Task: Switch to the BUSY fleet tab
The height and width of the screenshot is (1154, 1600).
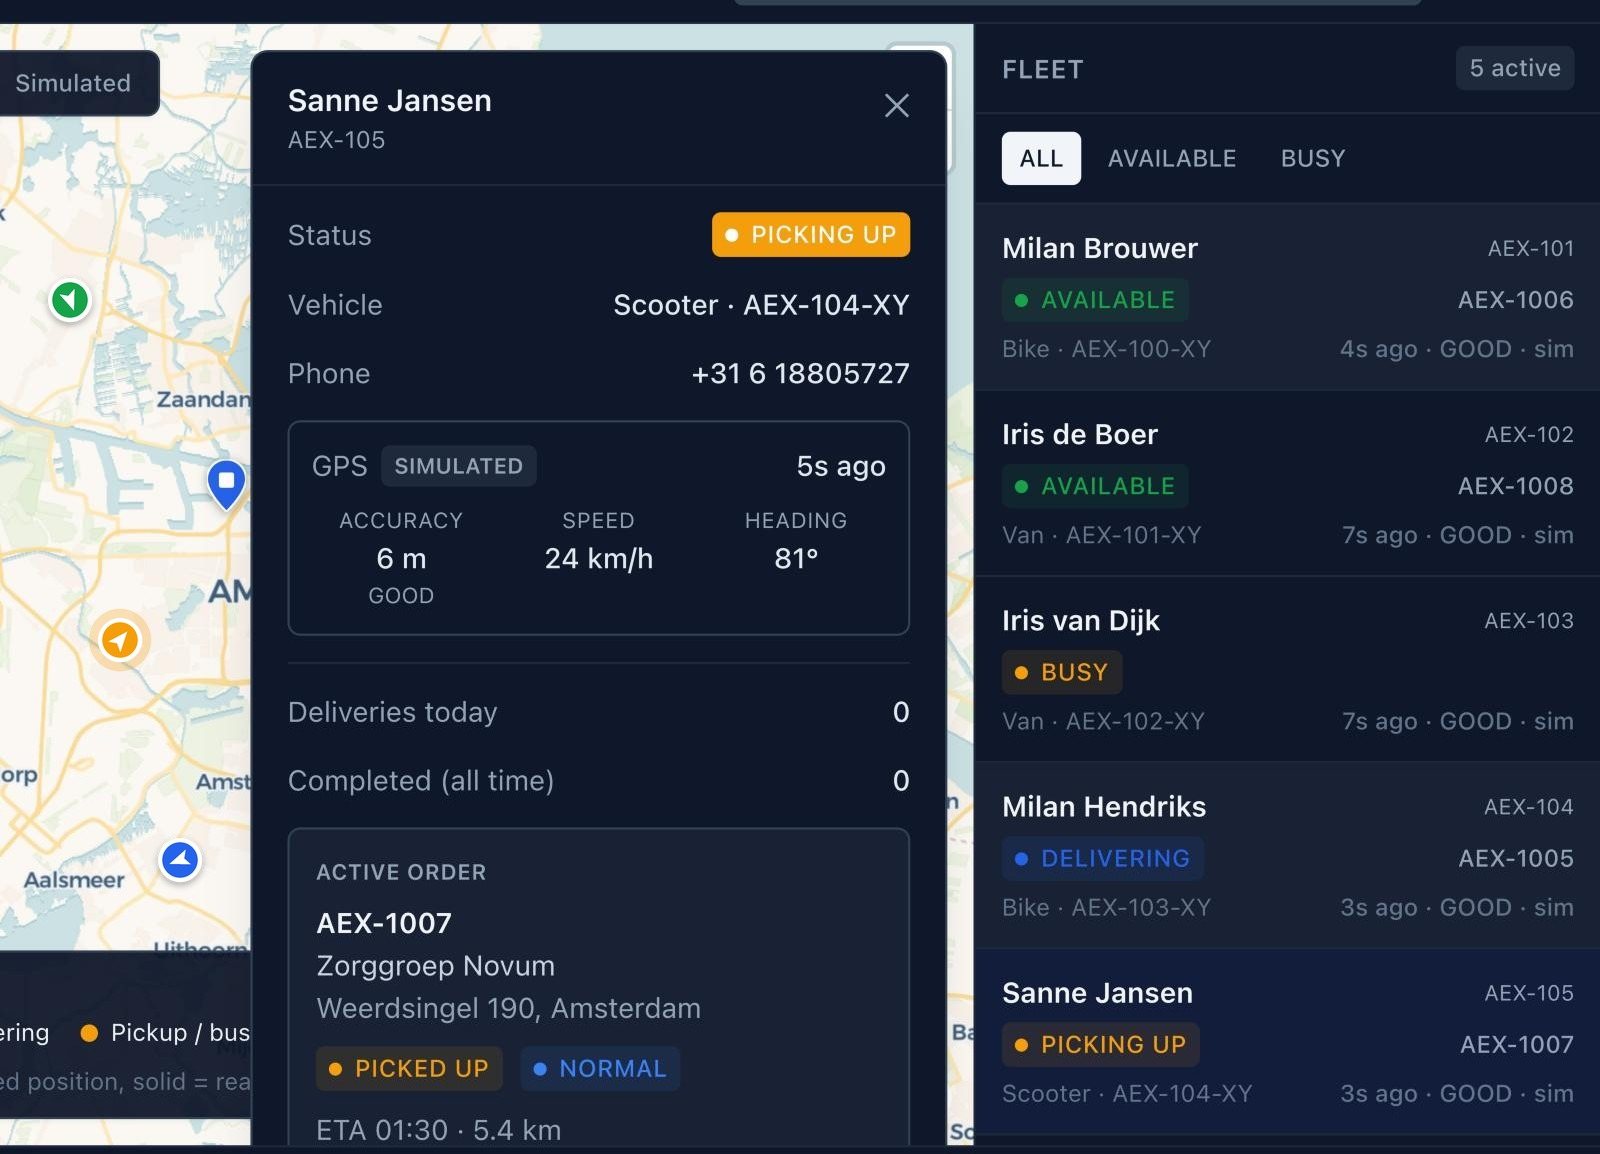Action: tap(1313, 158)
